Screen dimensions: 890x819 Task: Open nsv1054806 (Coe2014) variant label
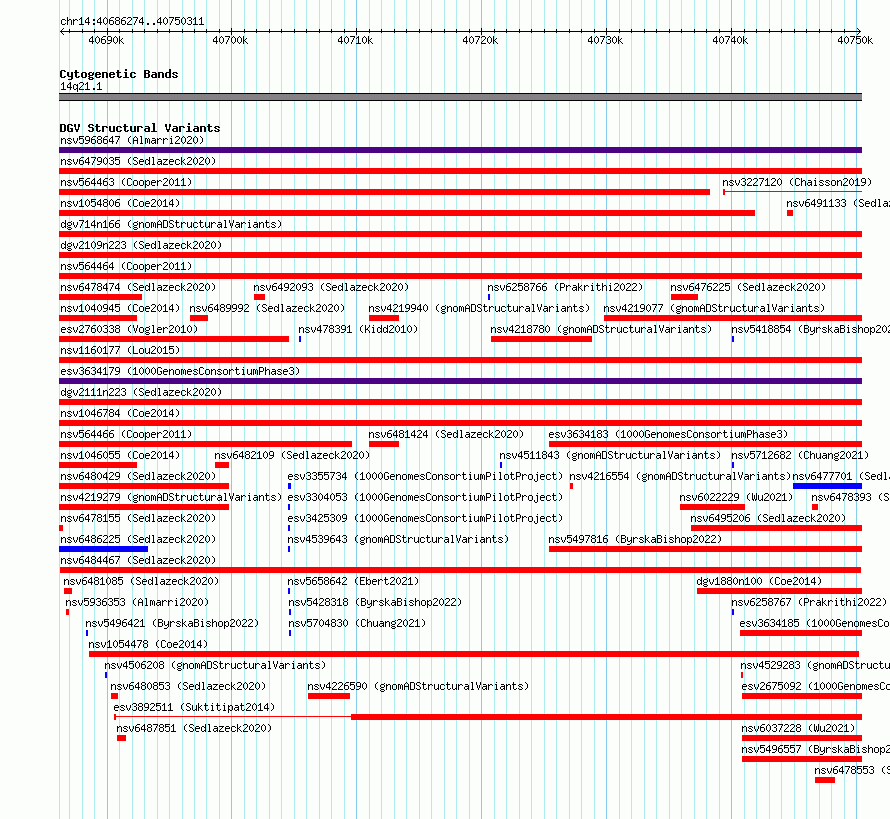[120, 203]
